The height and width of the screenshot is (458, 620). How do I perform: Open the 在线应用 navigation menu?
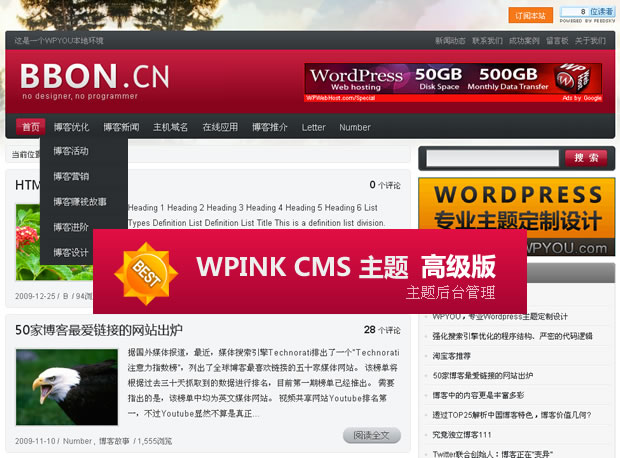point(220,127)
